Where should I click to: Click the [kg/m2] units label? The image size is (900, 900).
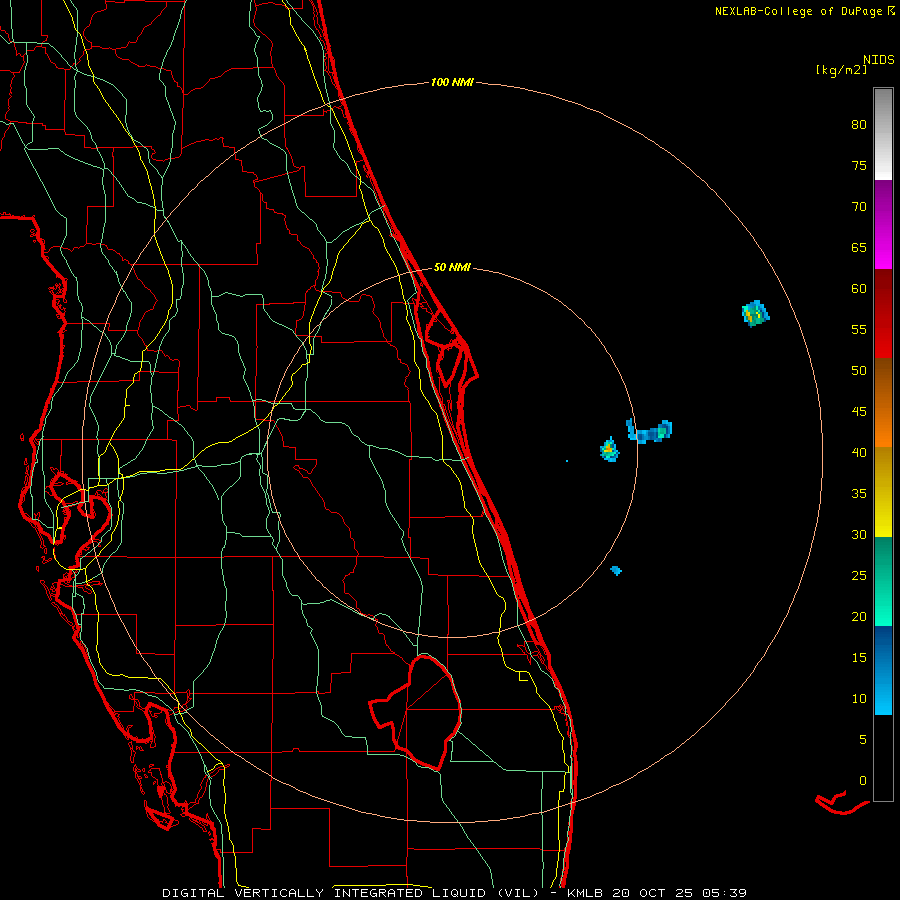click(x=841, y=70)
